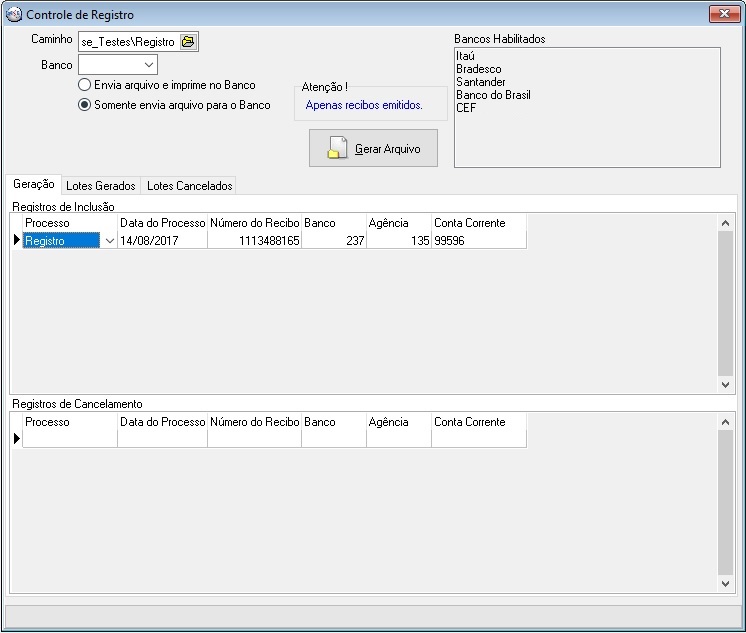The image size is (746, 633).
Task: Click the app icon in the title bar
Action: [x=13, y=15]
